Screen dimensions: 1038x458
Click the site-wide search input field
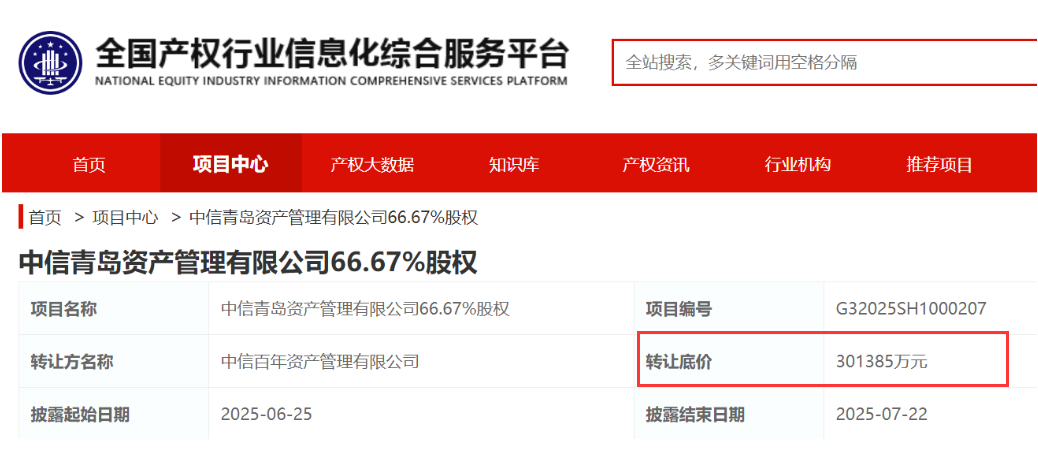(824, 63)
